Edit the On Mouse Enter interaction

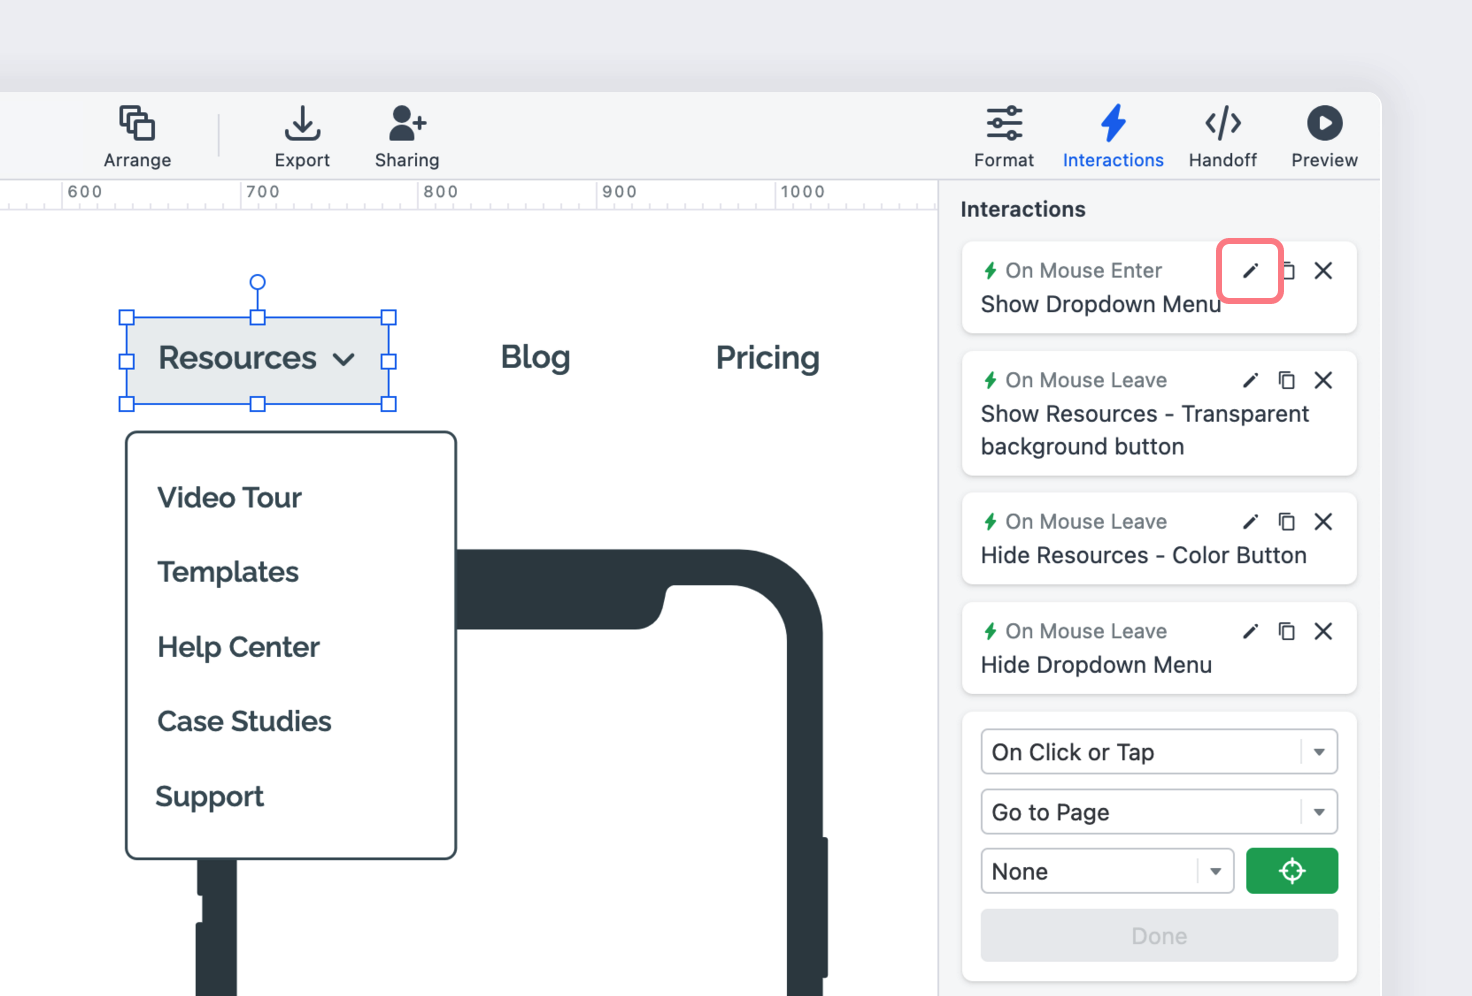tap(1250, 271)
